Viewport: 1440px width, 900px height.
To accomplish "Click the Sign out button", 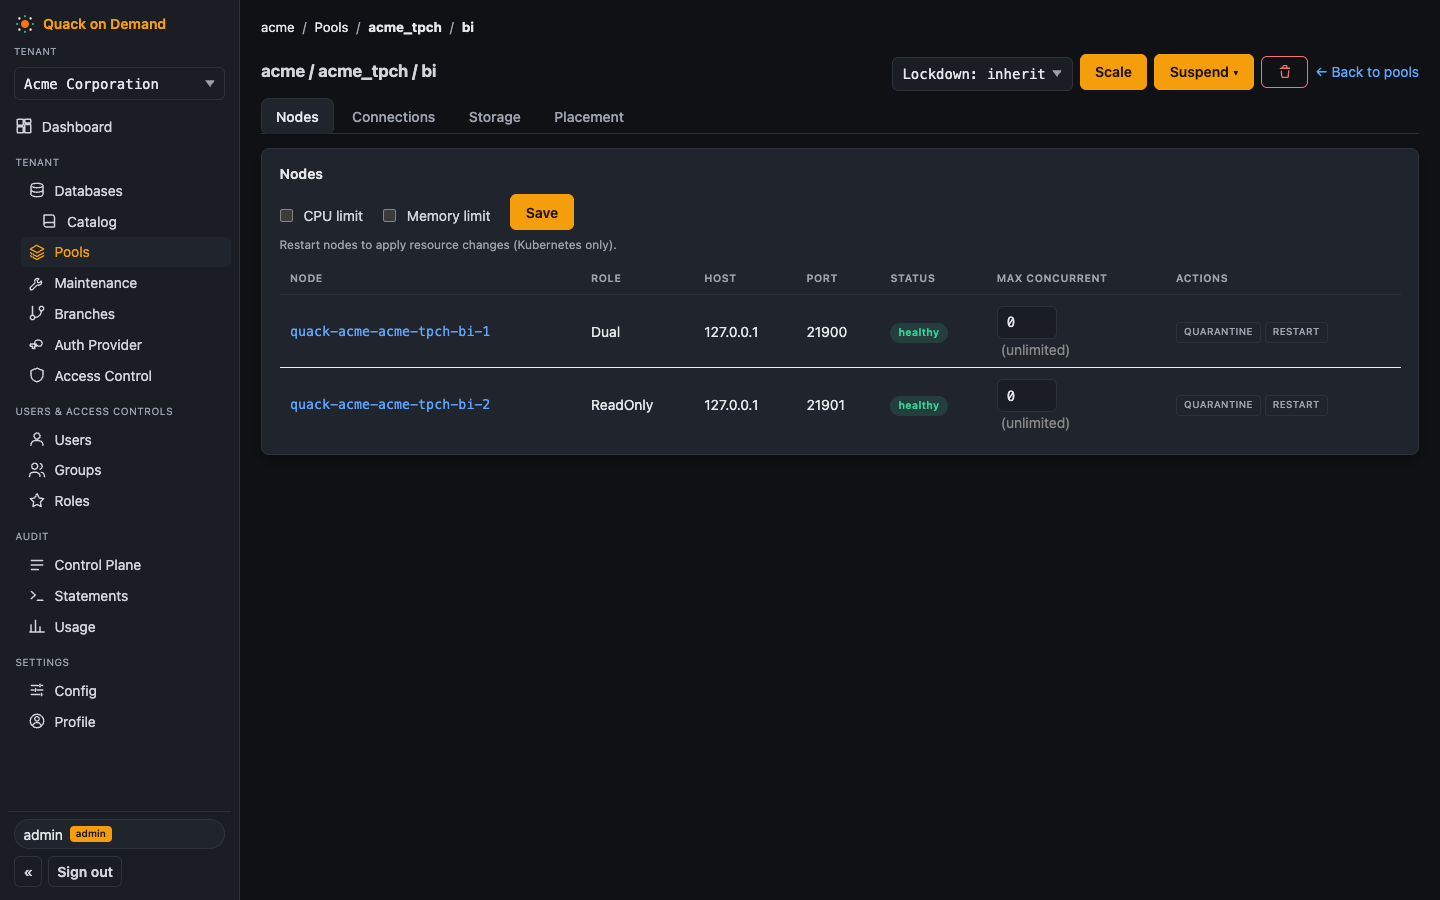I will pyautogui.click(x=85, y=872).
